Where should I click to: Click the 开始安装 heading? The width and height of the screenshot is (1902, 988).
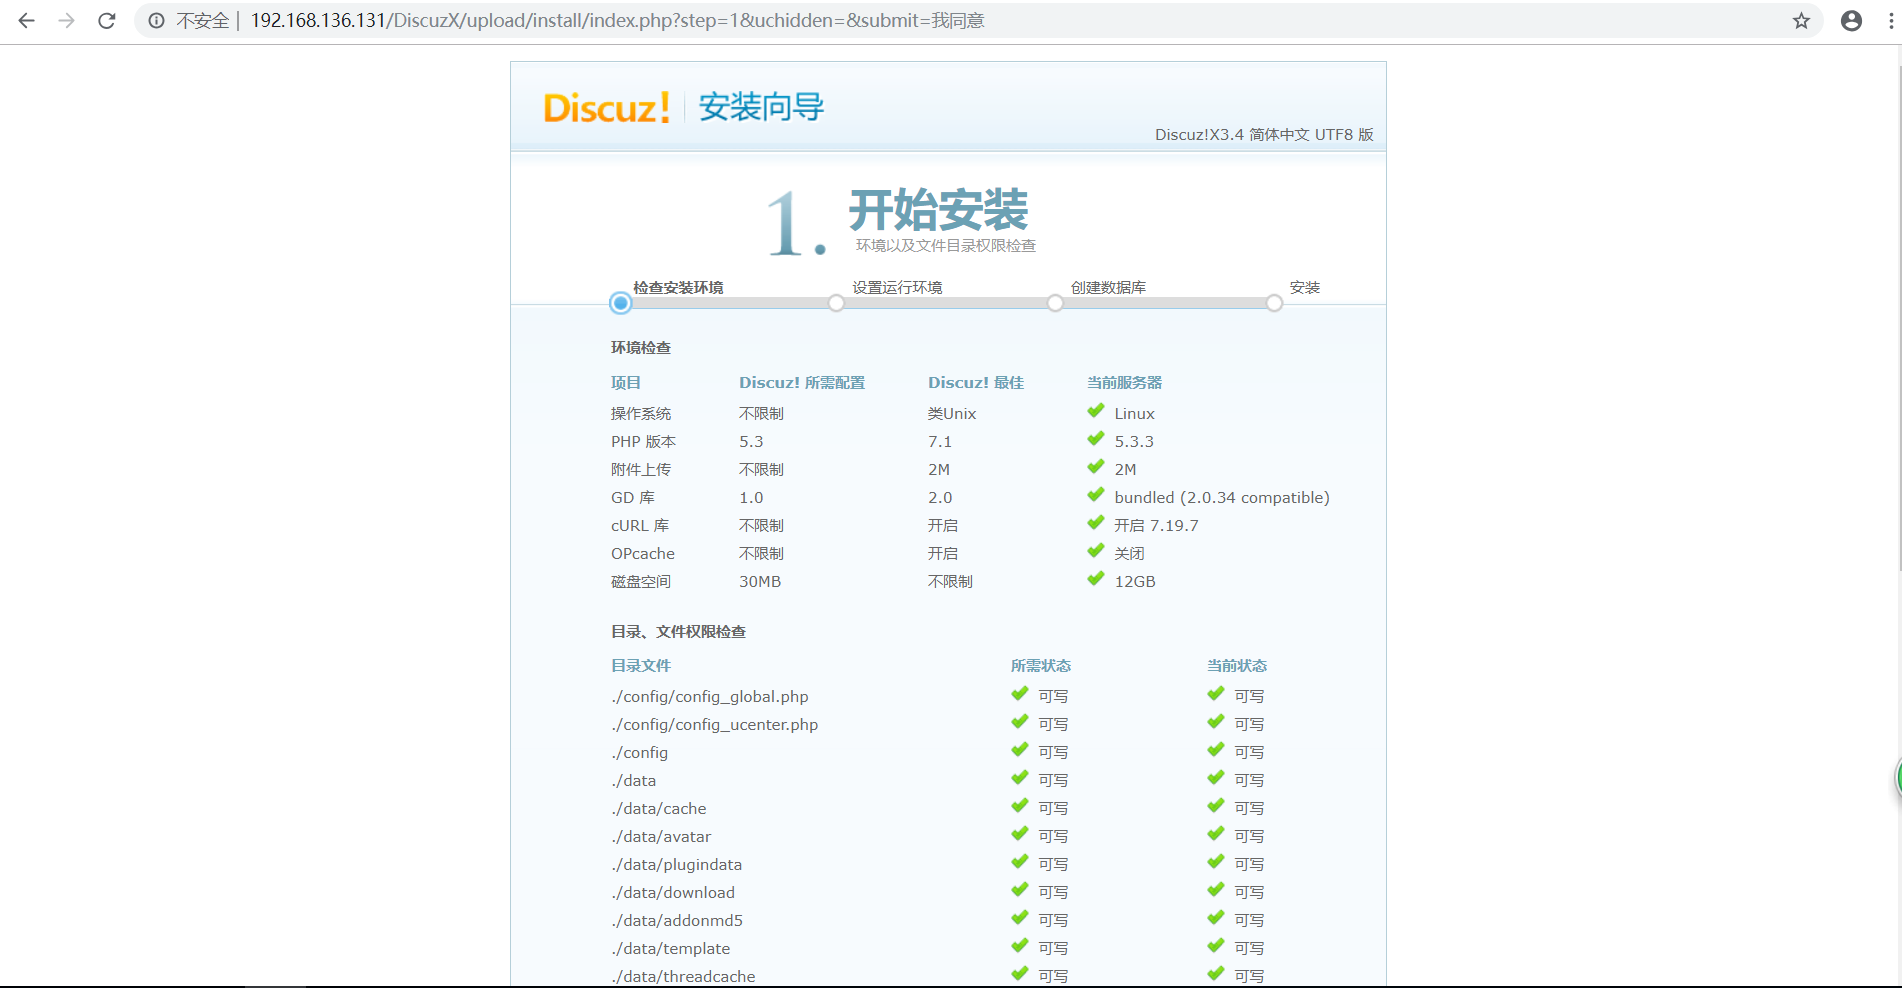tap(938, 210)
